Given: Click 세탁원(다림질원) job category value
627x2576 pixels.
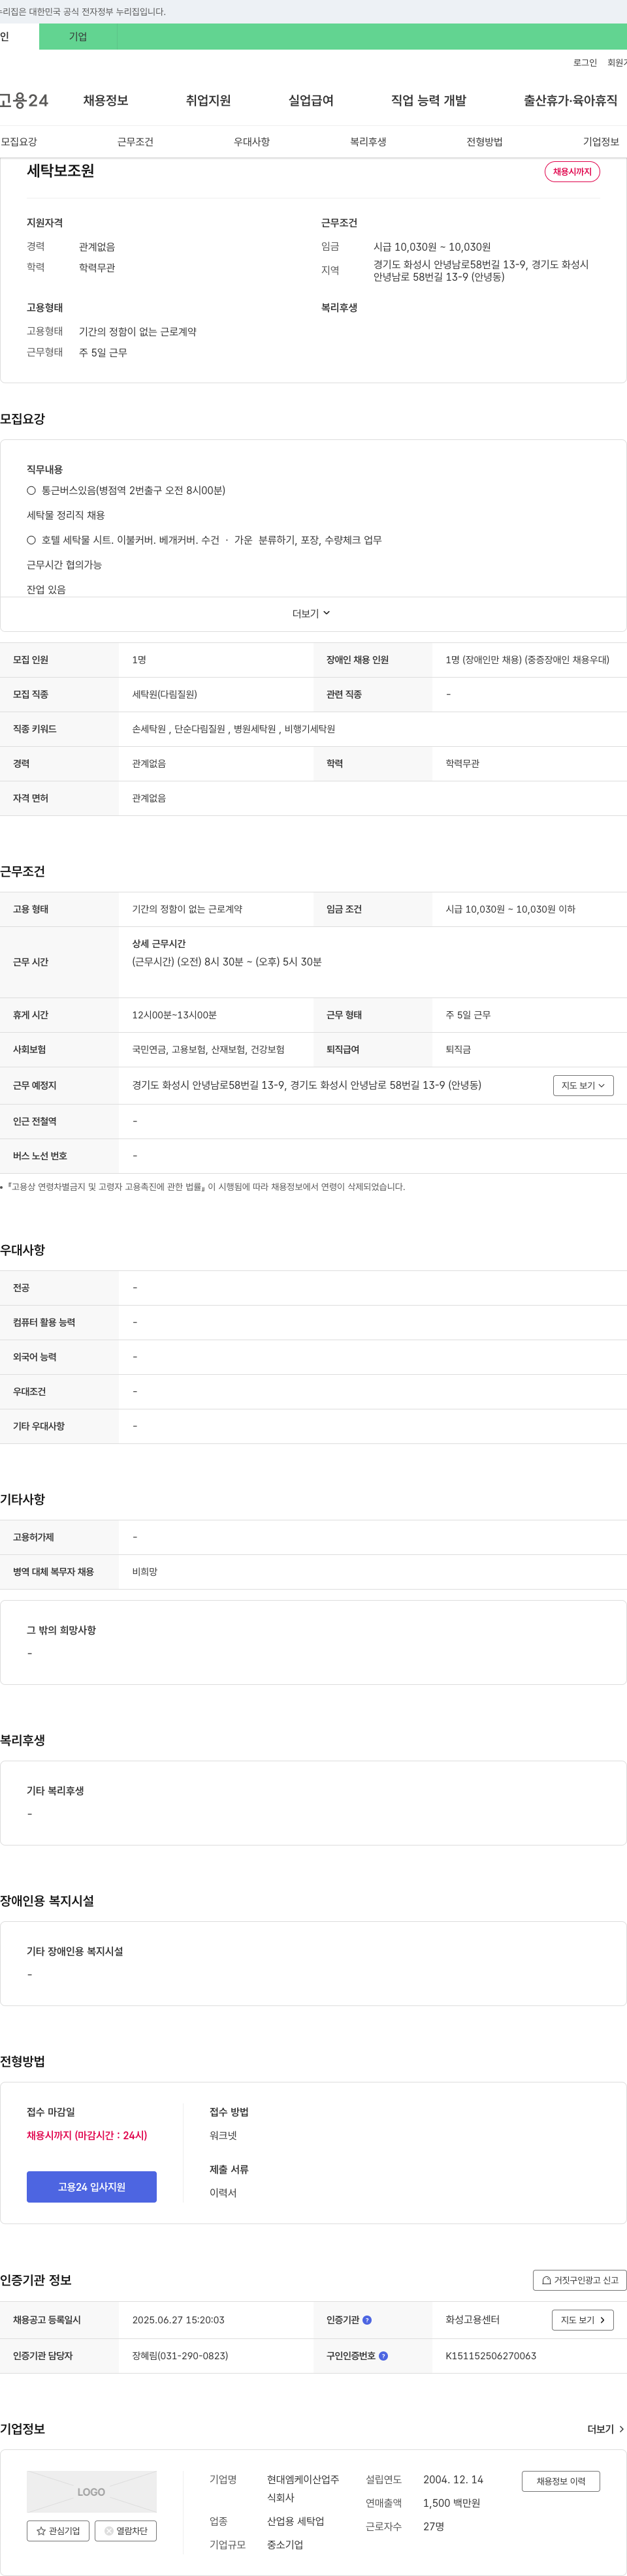Looking at the screenshot, I should click(x=164, y=694).
